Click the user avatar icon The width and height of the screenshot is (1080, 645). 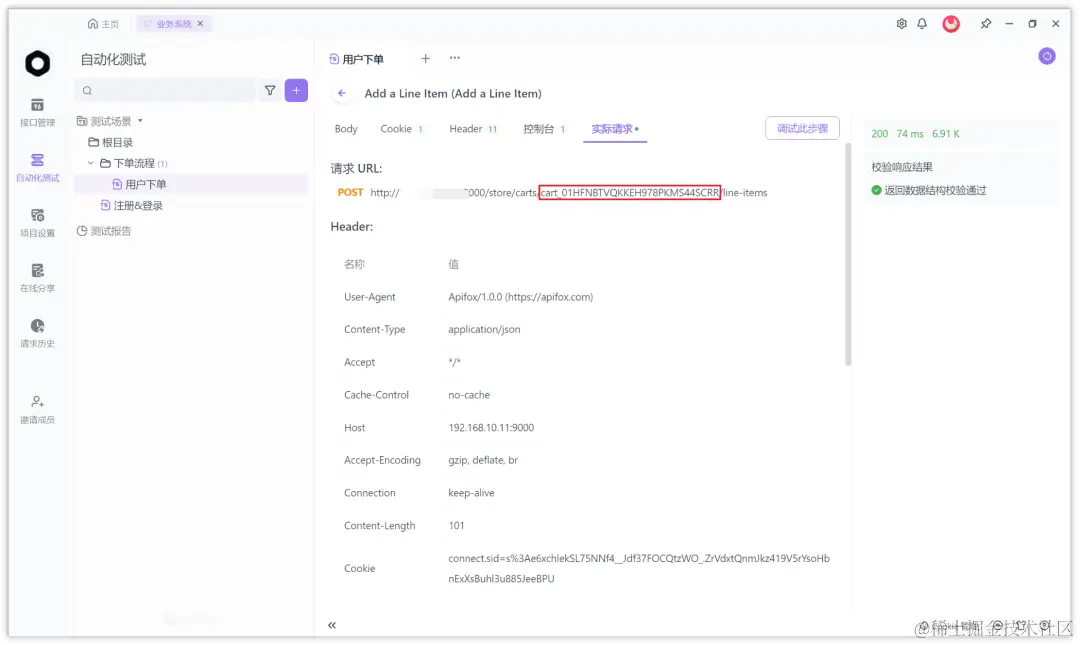point(951,23)
